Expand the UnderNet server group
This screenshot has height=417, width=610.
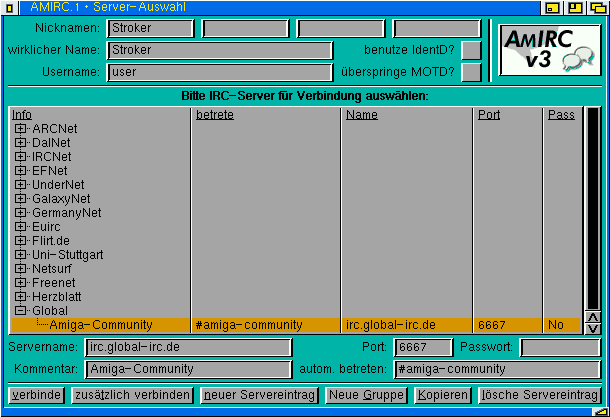20,185
